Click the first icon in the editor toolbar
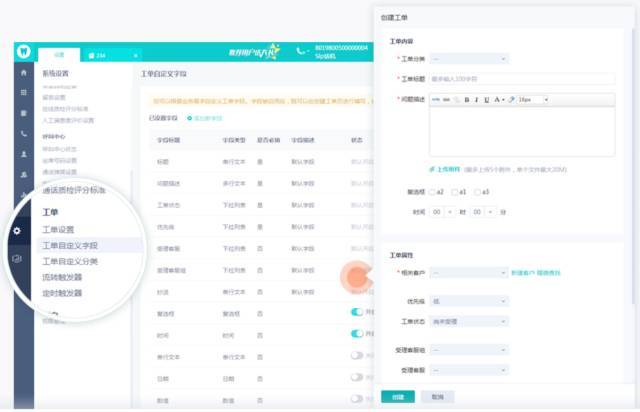This screenshot has height=412, width=640. coord(436,100)
